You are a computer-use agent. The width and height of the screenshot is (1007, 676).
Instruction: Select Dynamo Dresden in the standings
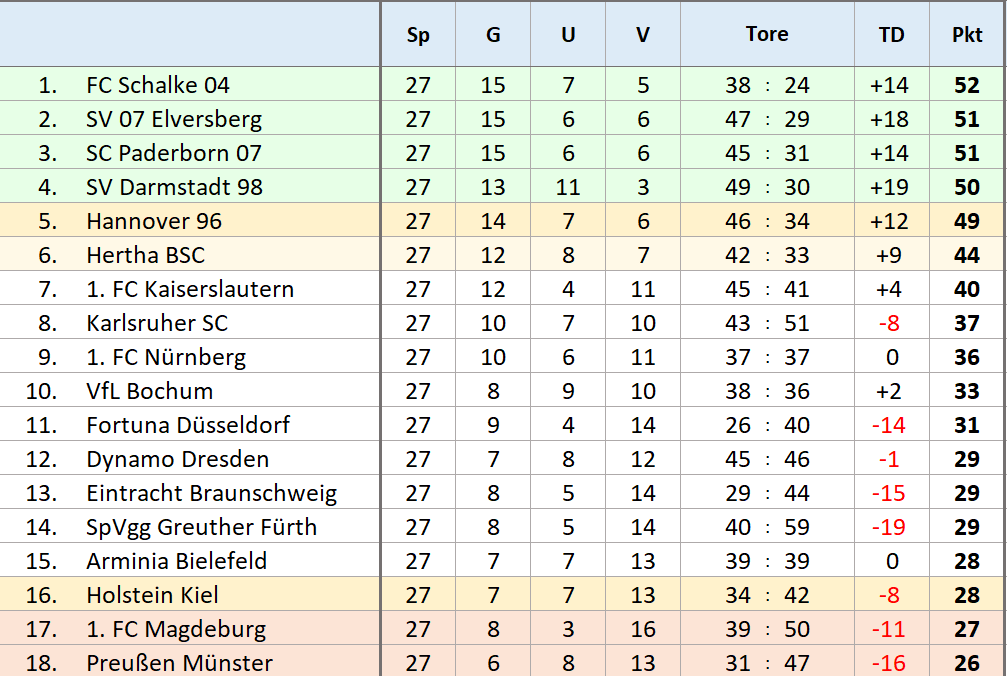click(178, 459)
